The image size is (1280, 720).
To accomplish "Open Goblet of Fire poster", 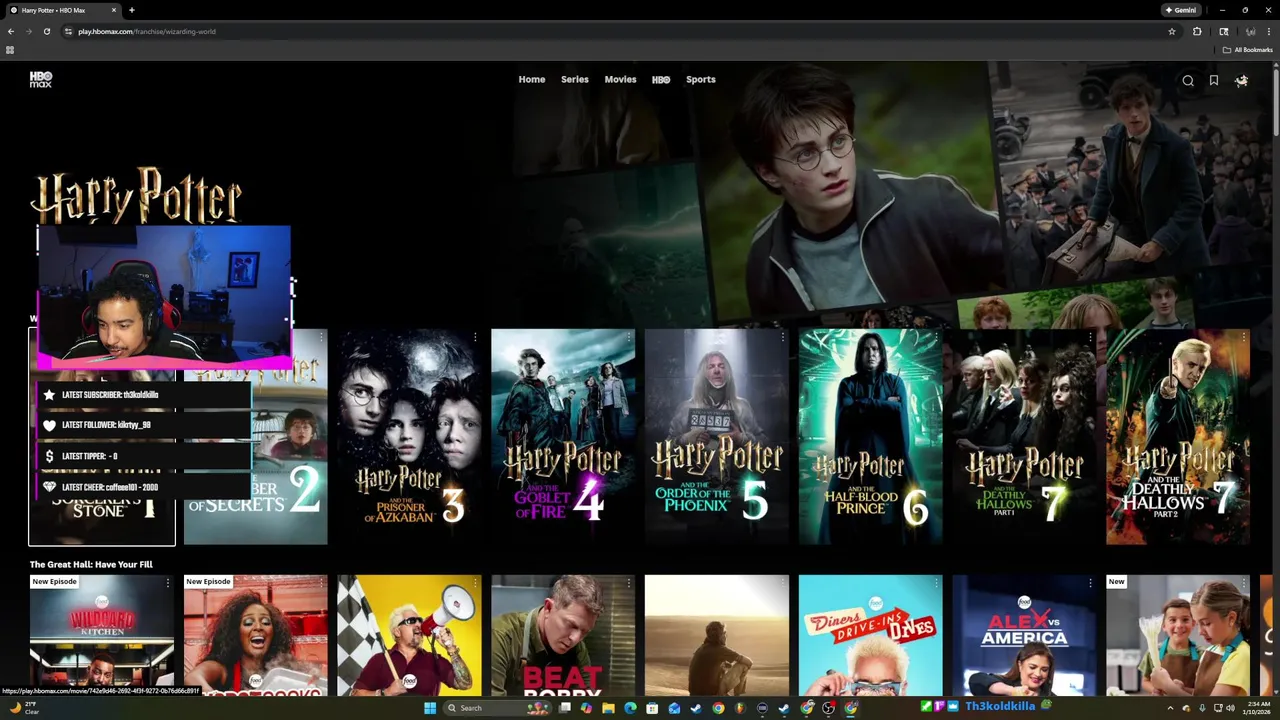I will (563, 437).
